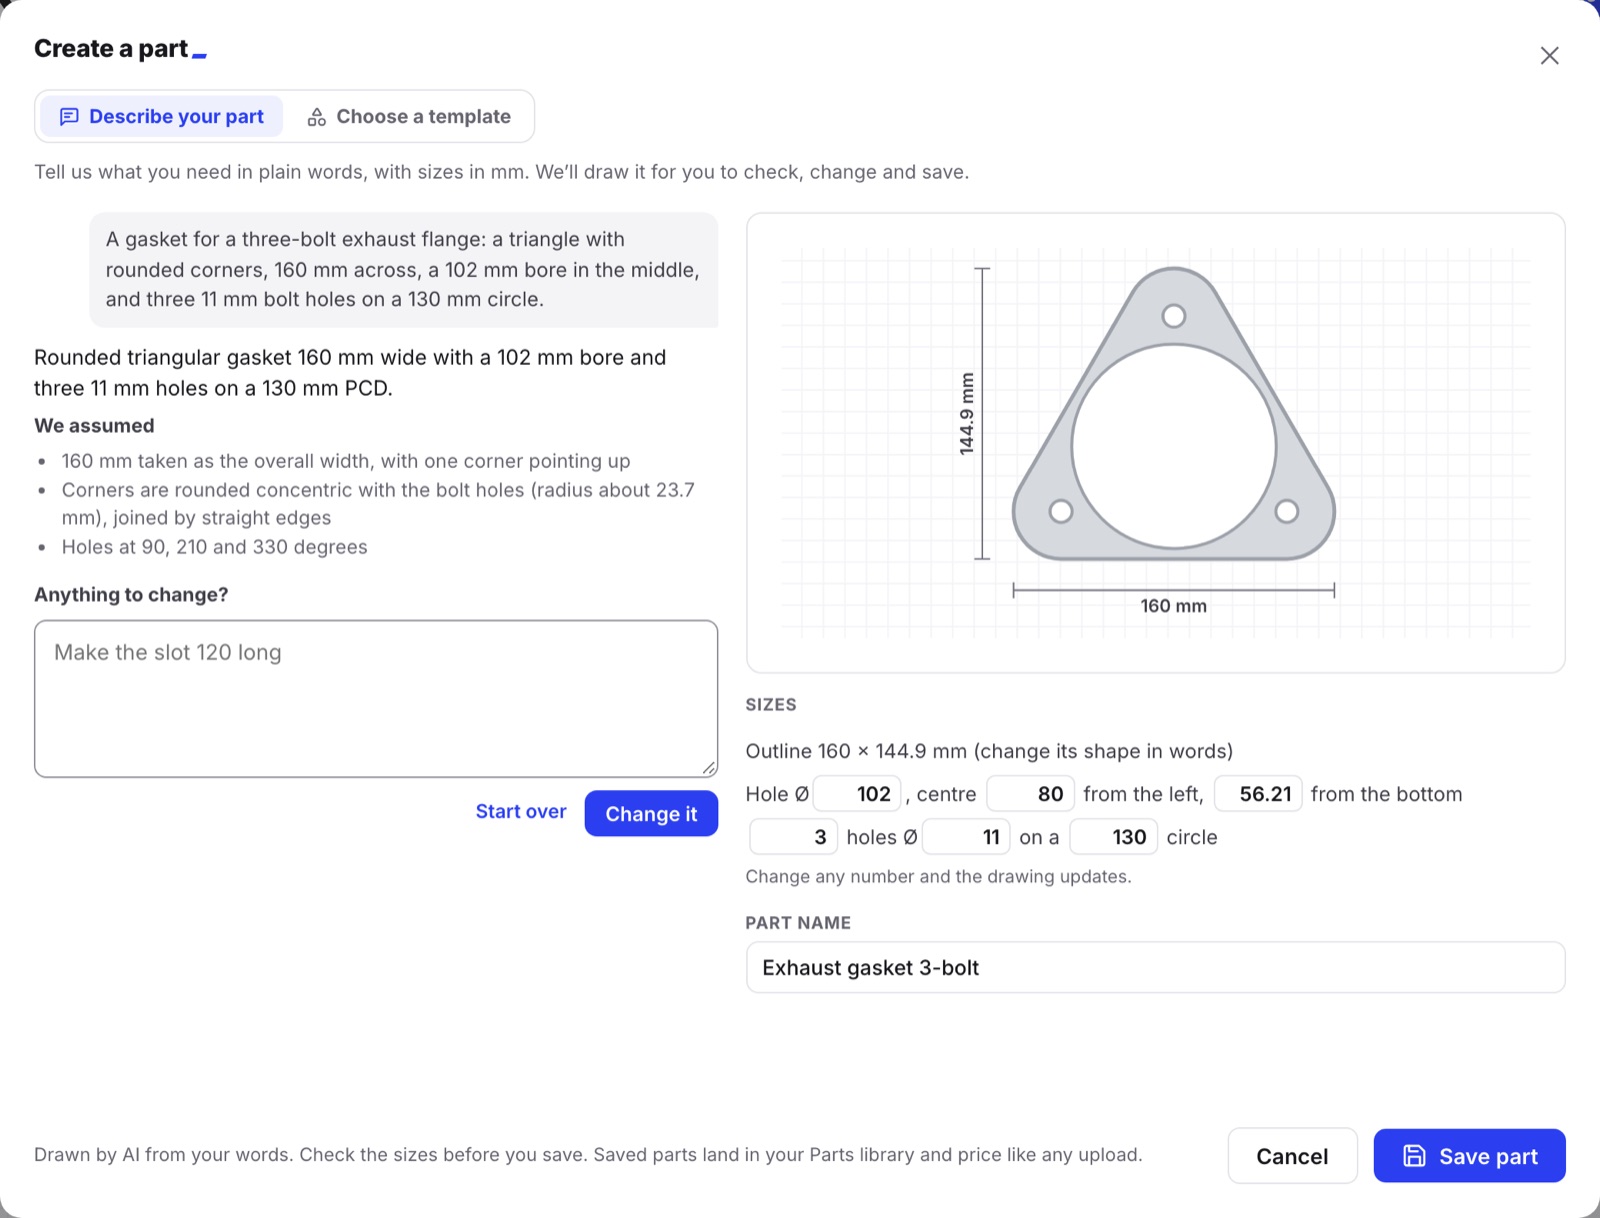1600x1218 pixels.
Task: Click the 'Corners are rounded concentric' assumption
Action: tap(378, 504)
